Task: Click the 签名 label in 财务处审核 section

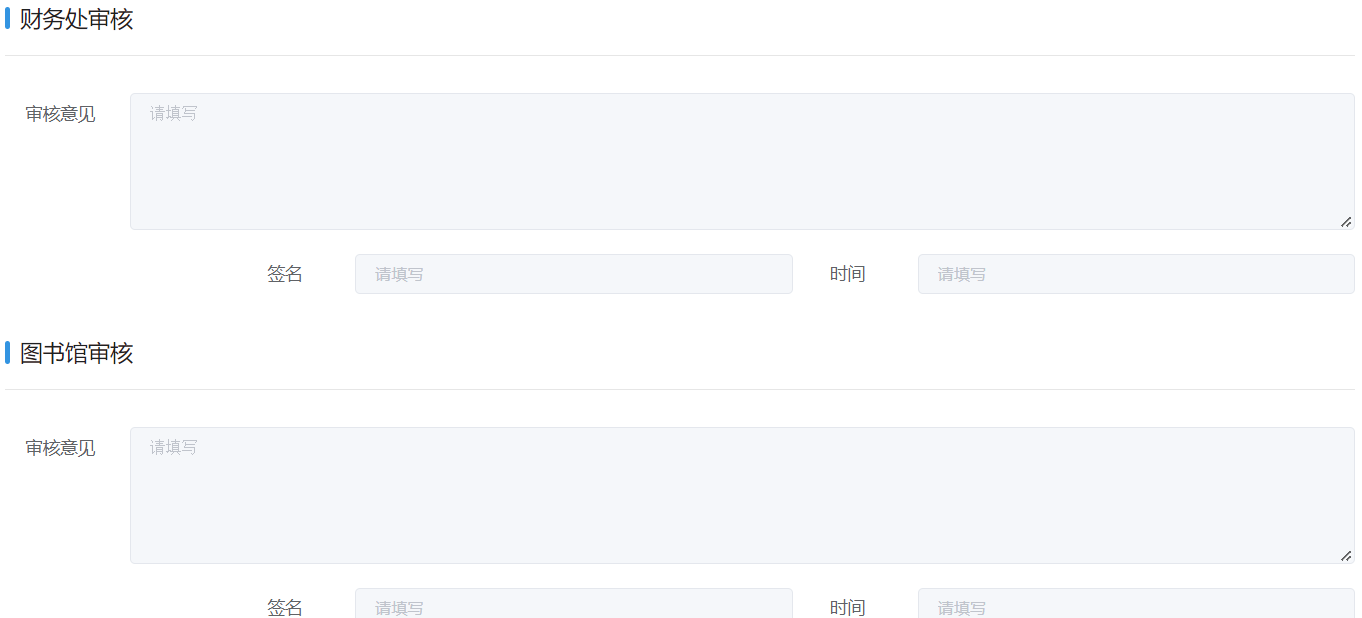Action: (285, 274)
